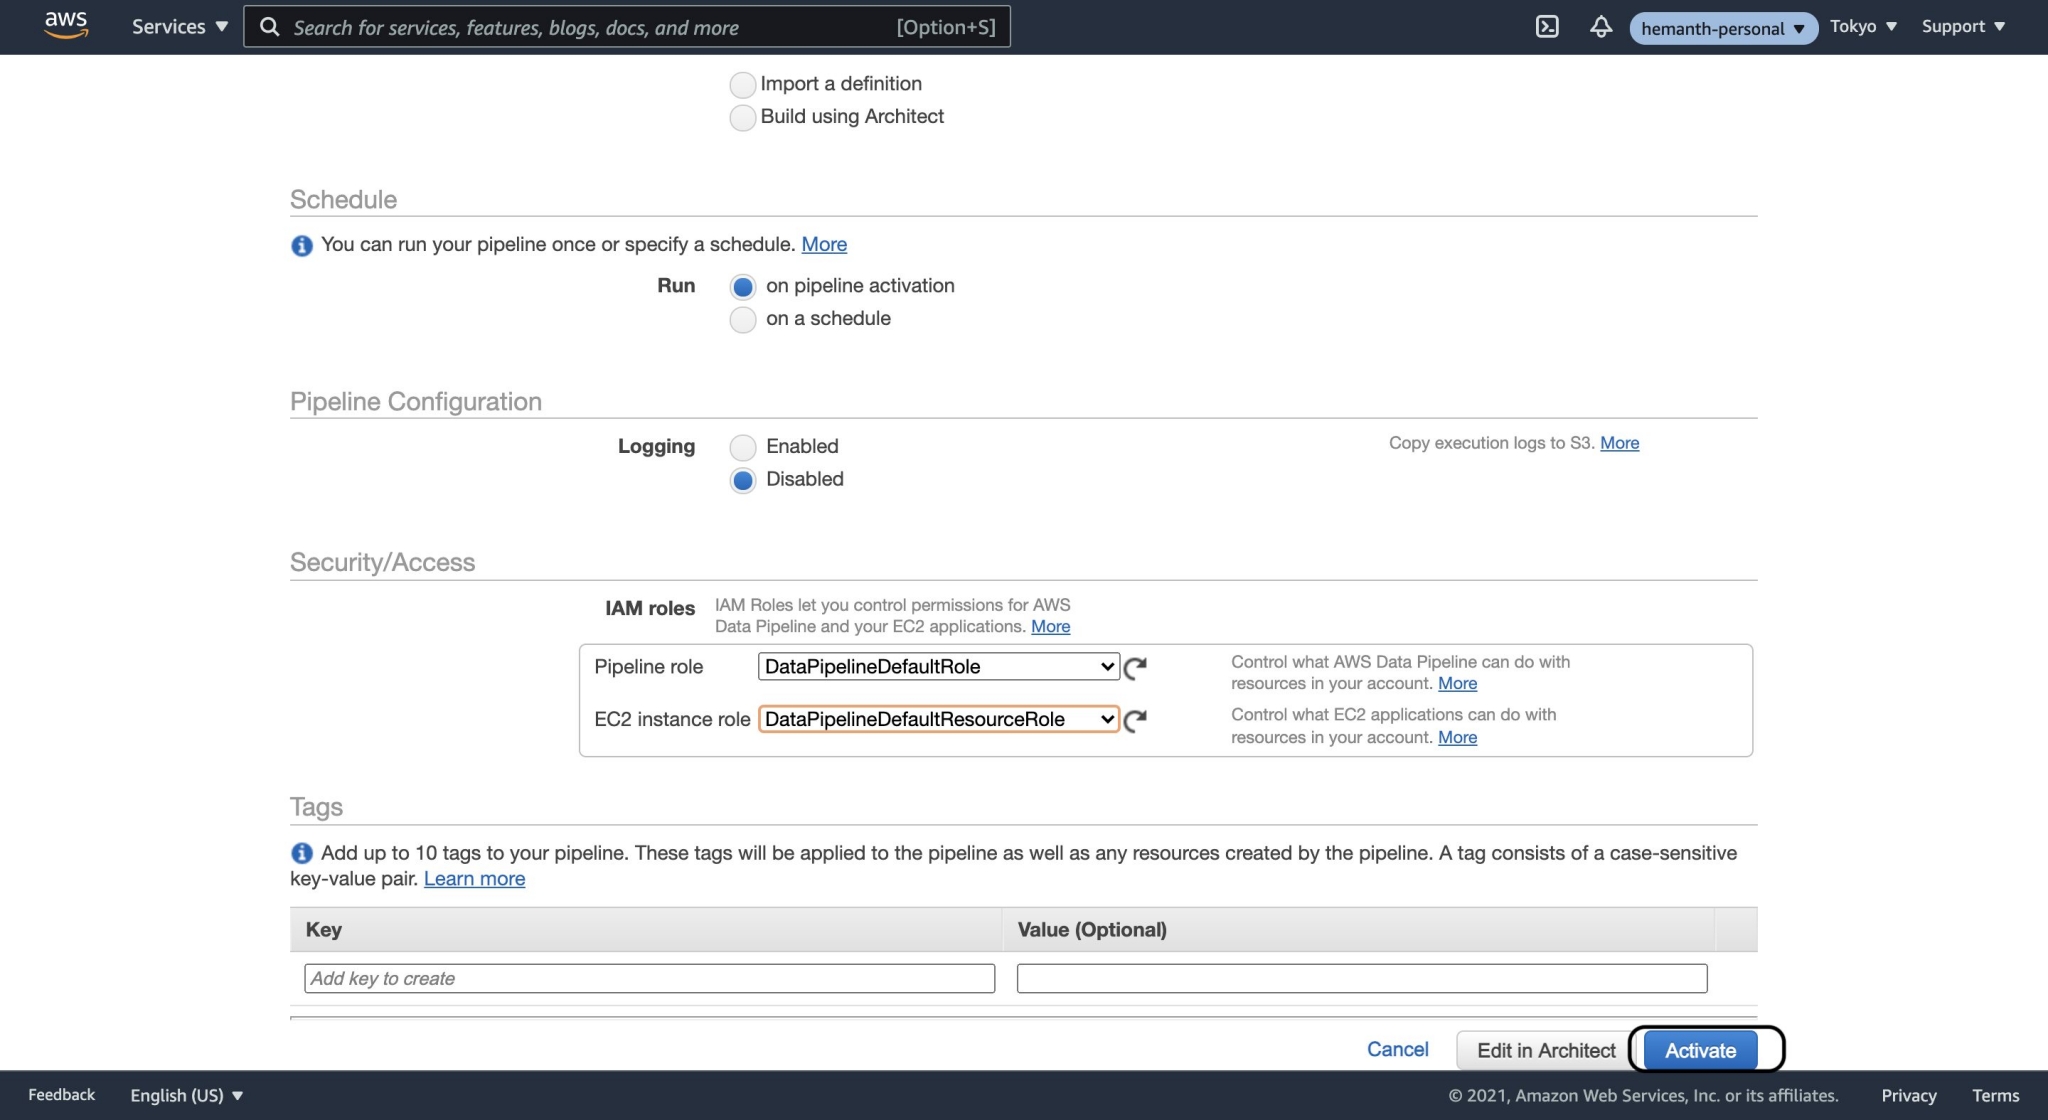Click the Schedule section info icon
This screenshot has height=1120, width=2048.
point(301,245)
